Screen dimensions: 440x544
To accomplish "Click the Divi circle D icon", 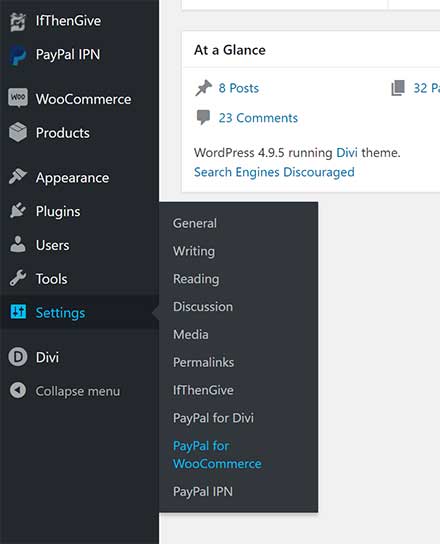I will click(18, 357).
